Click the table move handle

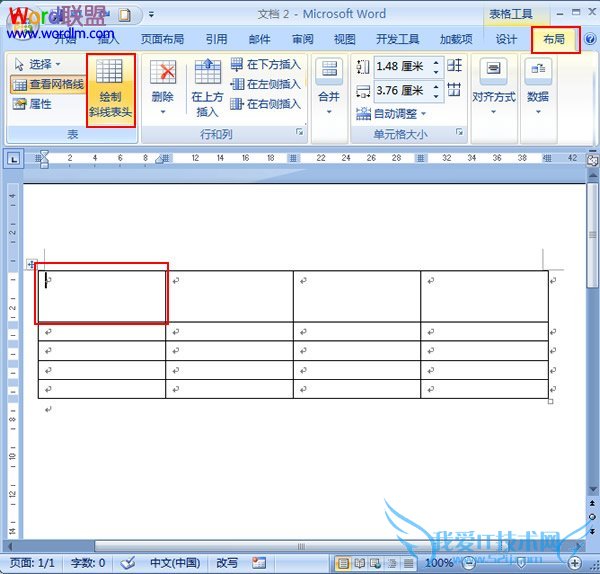(x=31, y=264)
